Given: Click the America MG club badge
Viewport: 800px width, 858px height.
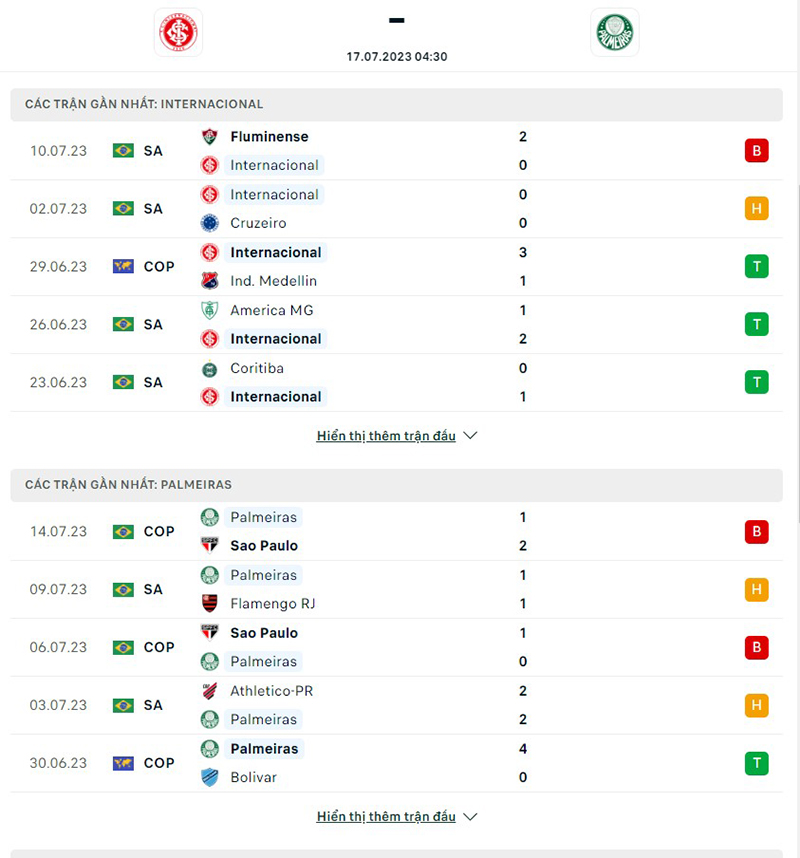Looking at the screenshot, I should point(211,310).
